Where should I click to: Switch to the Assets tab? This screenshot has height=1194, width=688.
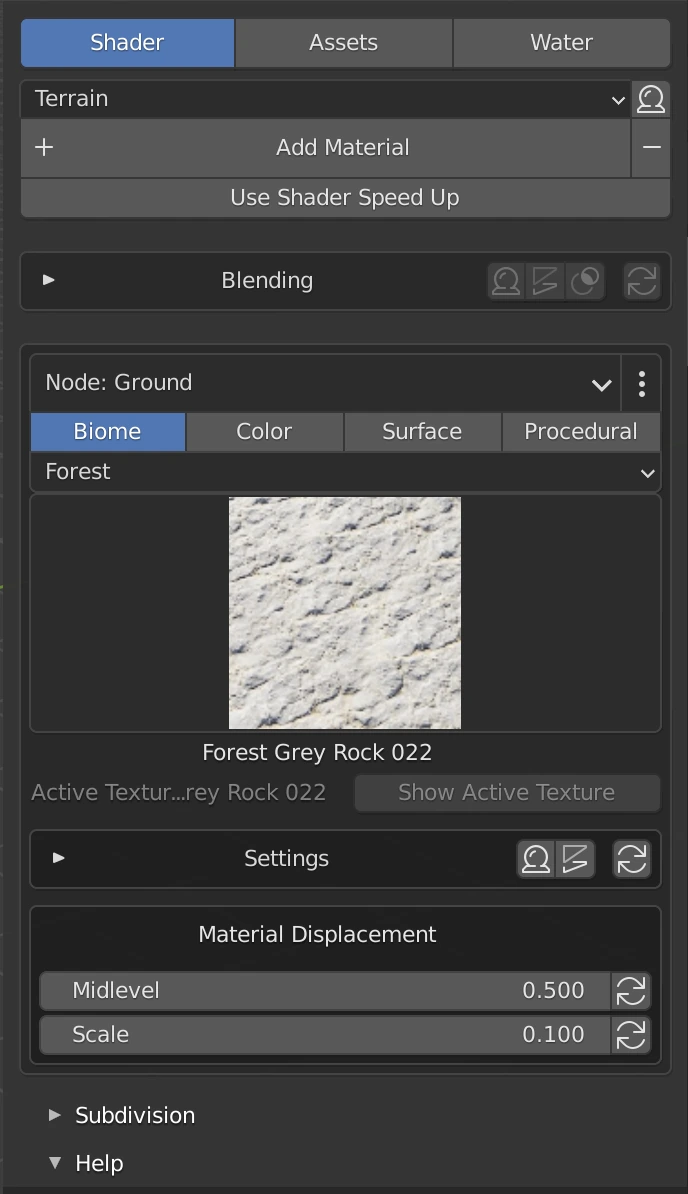(343, 42)
